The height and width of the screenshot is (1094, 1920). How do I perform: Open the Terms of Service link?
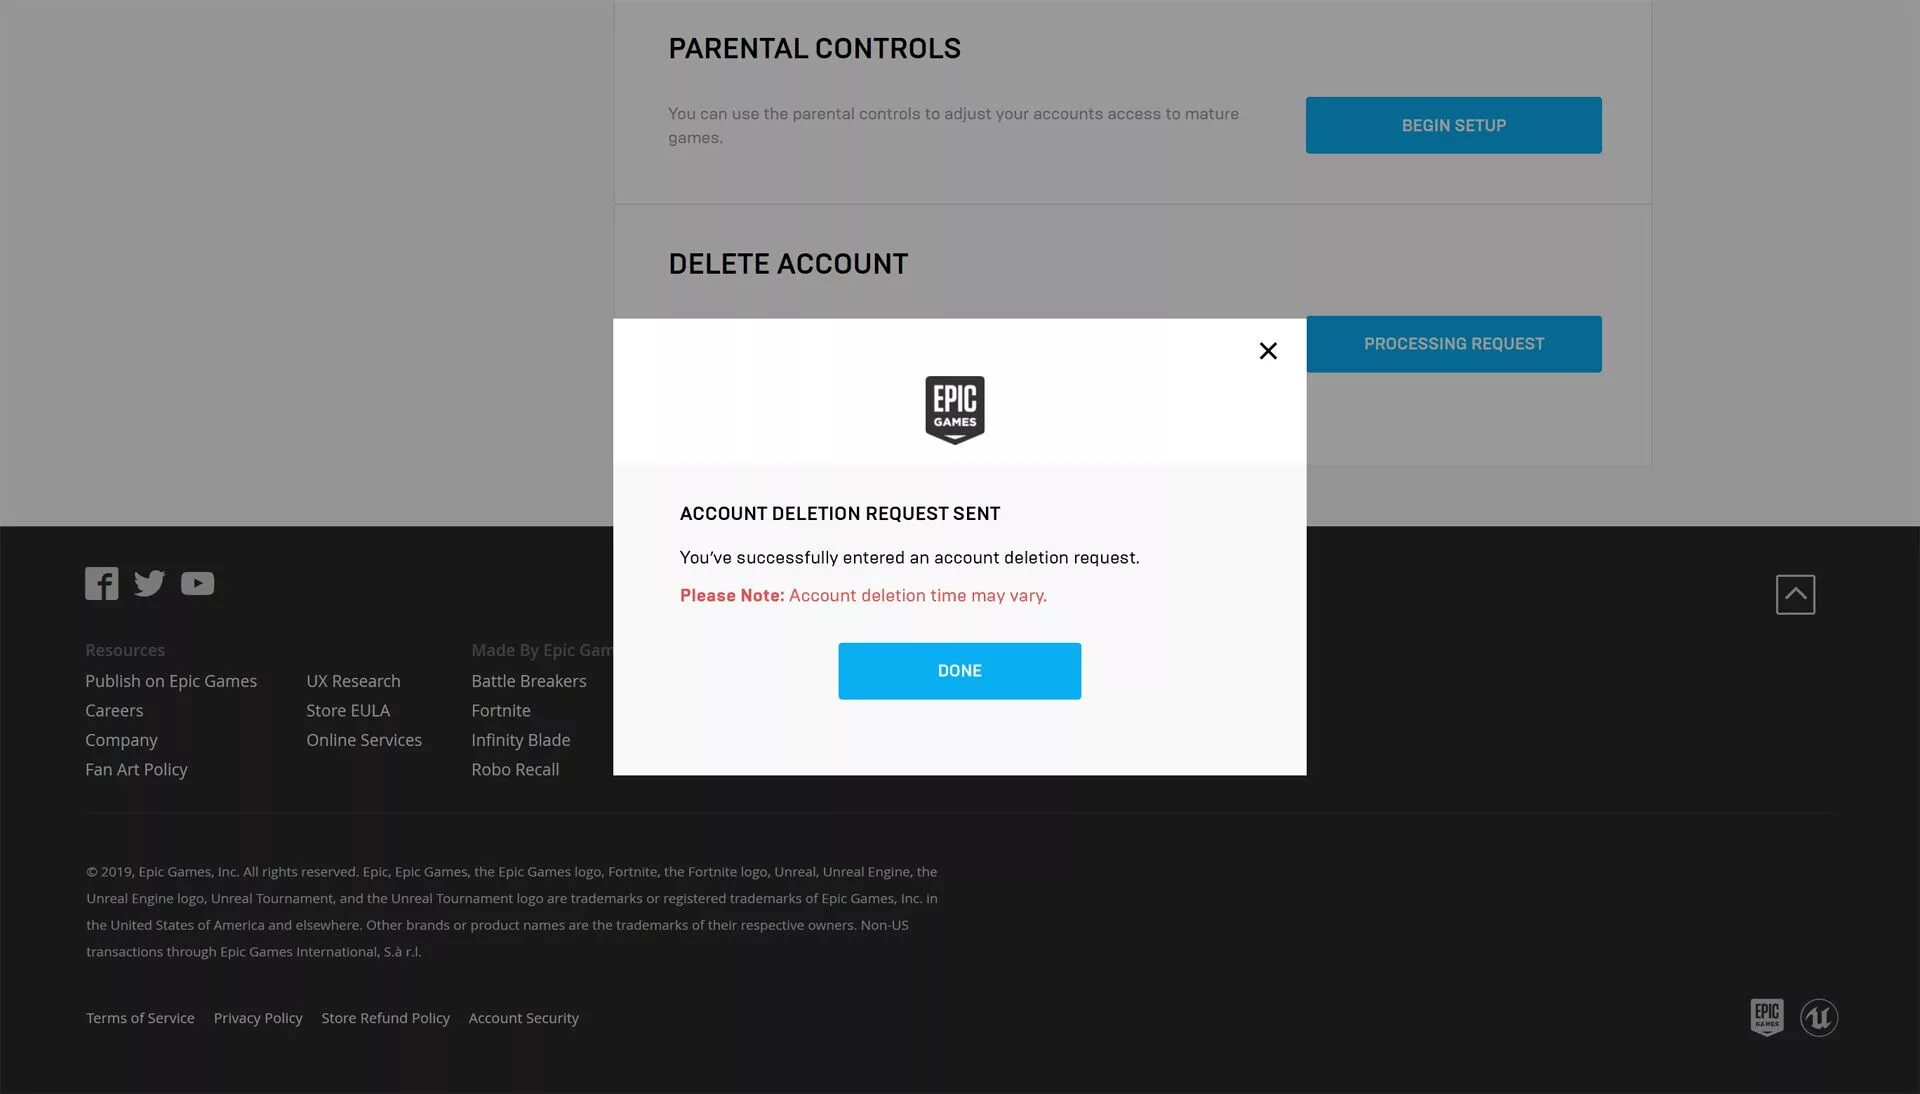pyautogui.click(x=140, y=1018)
